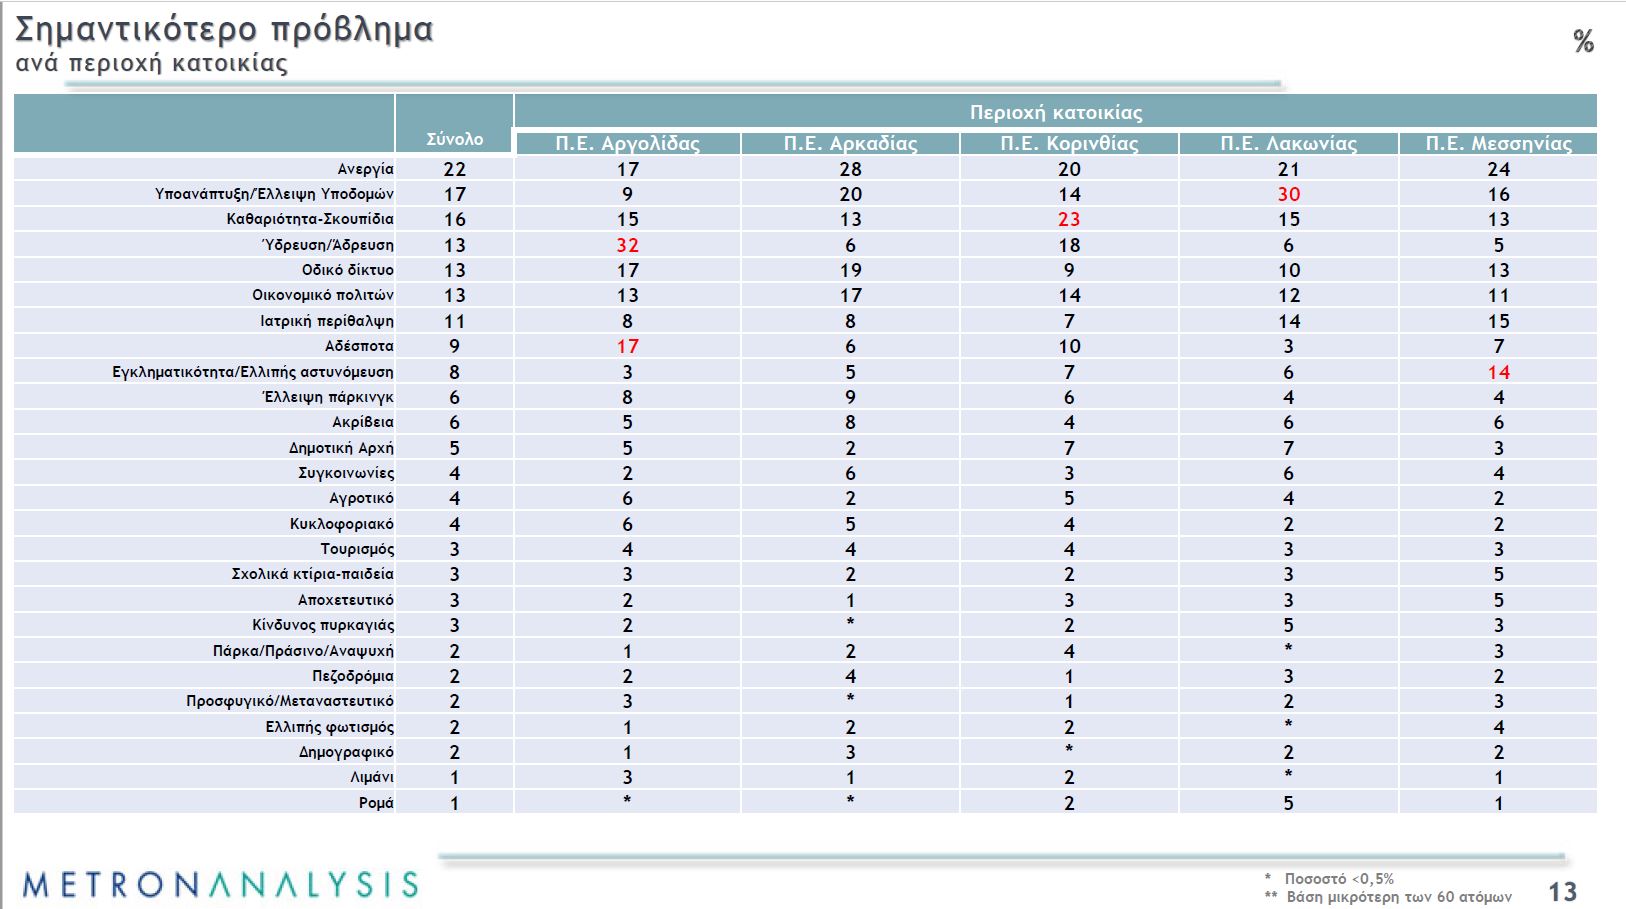This screenshot has width=1626, height=909.
Task: Click red value 23 in Καθαριότητα-Σκουπίδια row
Action: pos(1069,219)
